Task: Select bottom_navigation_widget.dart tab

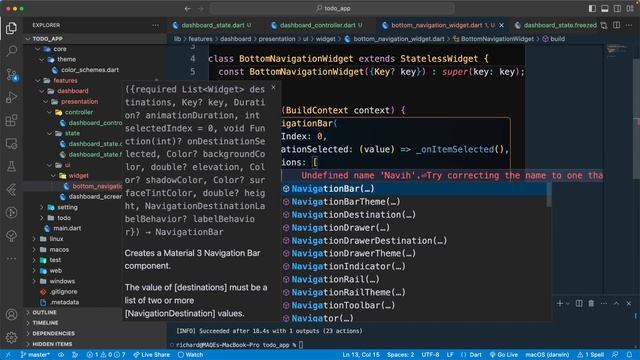Action: coord(437,25)
